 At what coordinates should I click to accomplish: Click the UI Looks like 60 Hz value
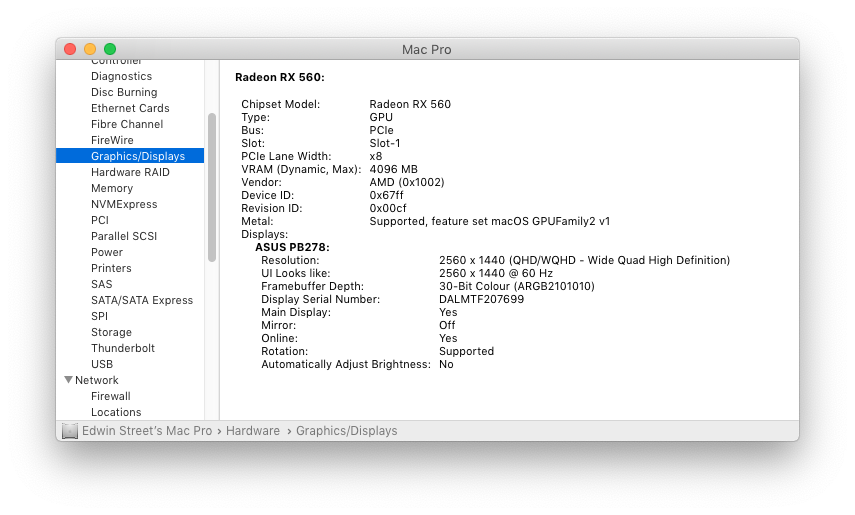pyautogui.click(x=496, y=273)
